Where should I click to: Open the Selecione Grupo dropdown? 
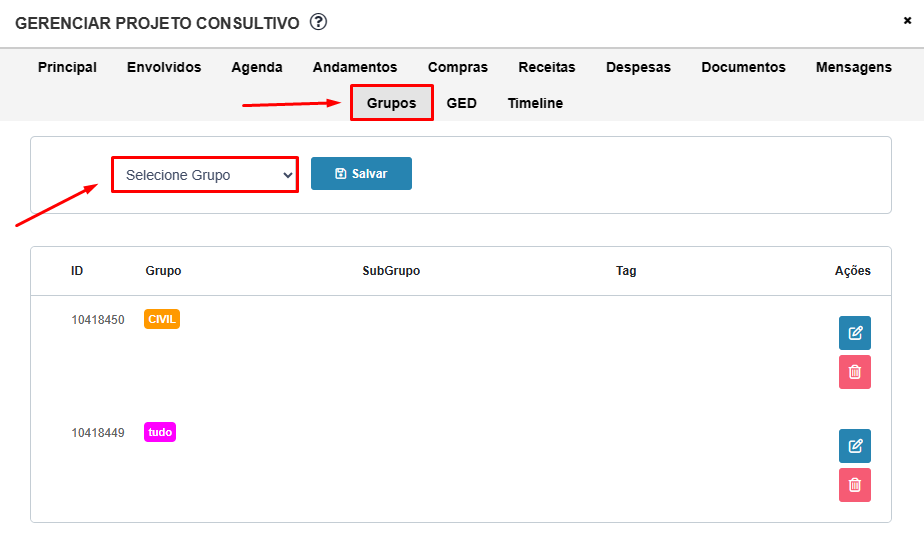coord(205,174)
